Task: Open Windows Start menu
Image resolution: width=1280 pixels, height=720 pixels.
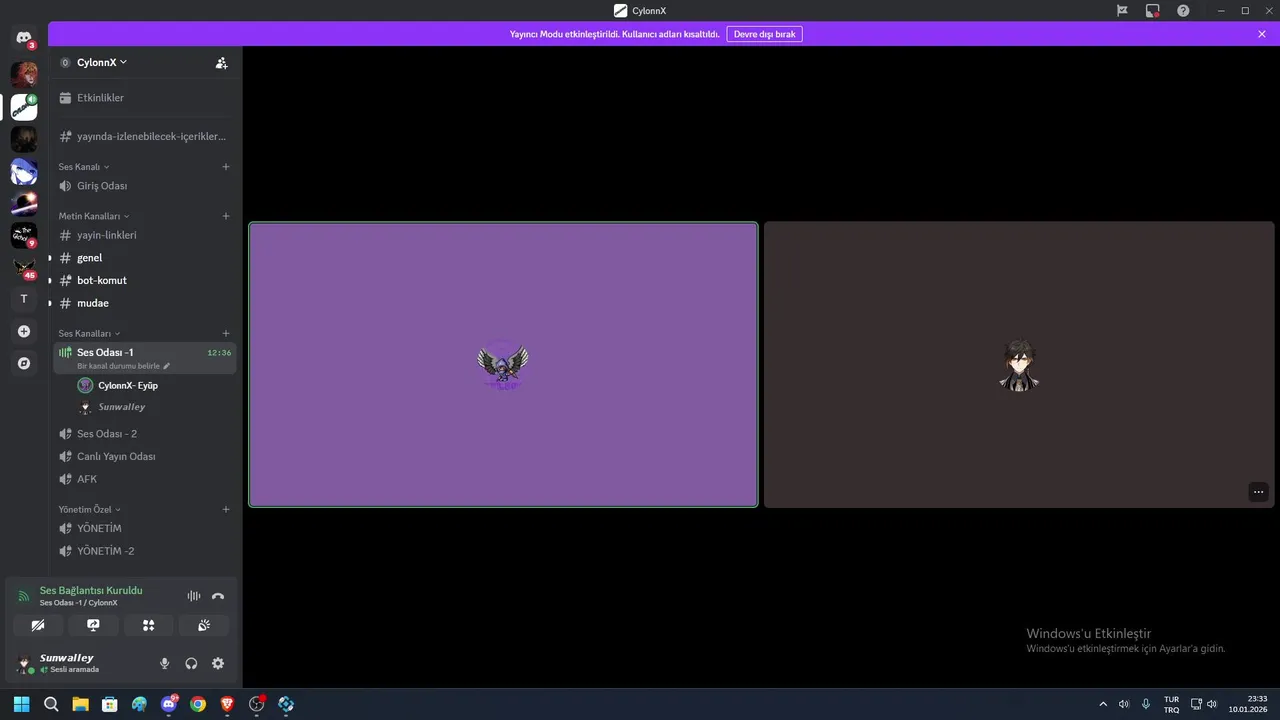Action: point(22,704)
